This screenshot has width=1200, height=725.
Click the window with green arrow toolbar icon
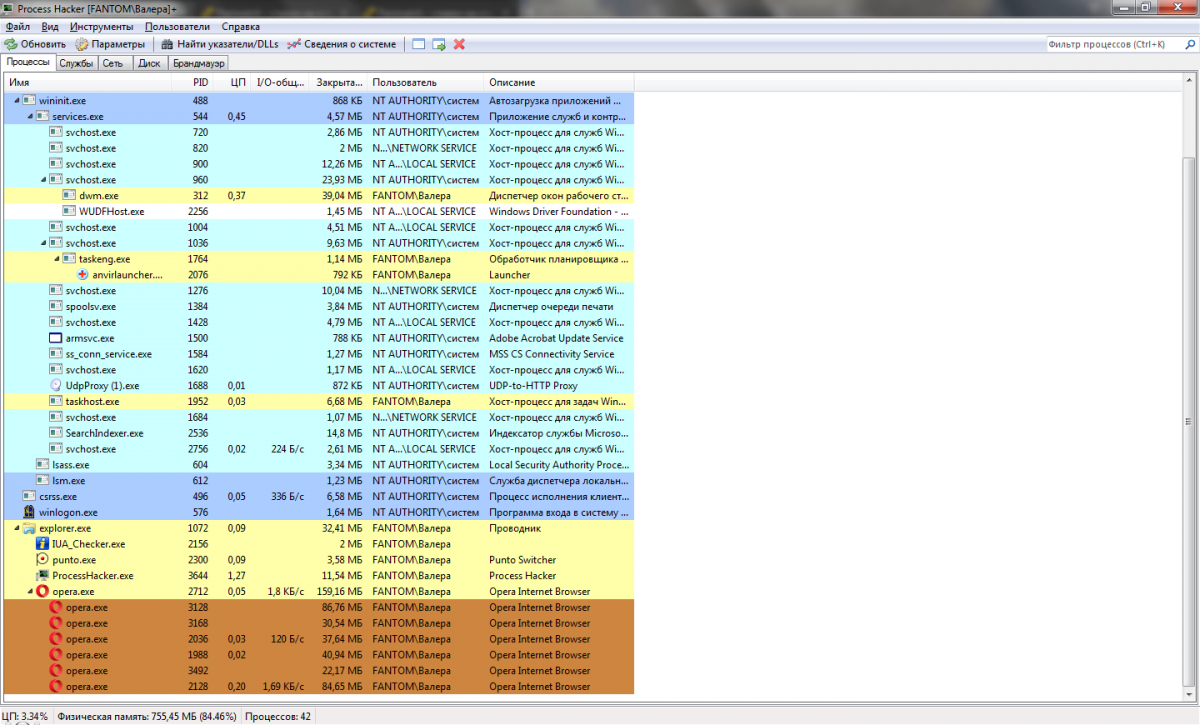click(x=438, y=44)
